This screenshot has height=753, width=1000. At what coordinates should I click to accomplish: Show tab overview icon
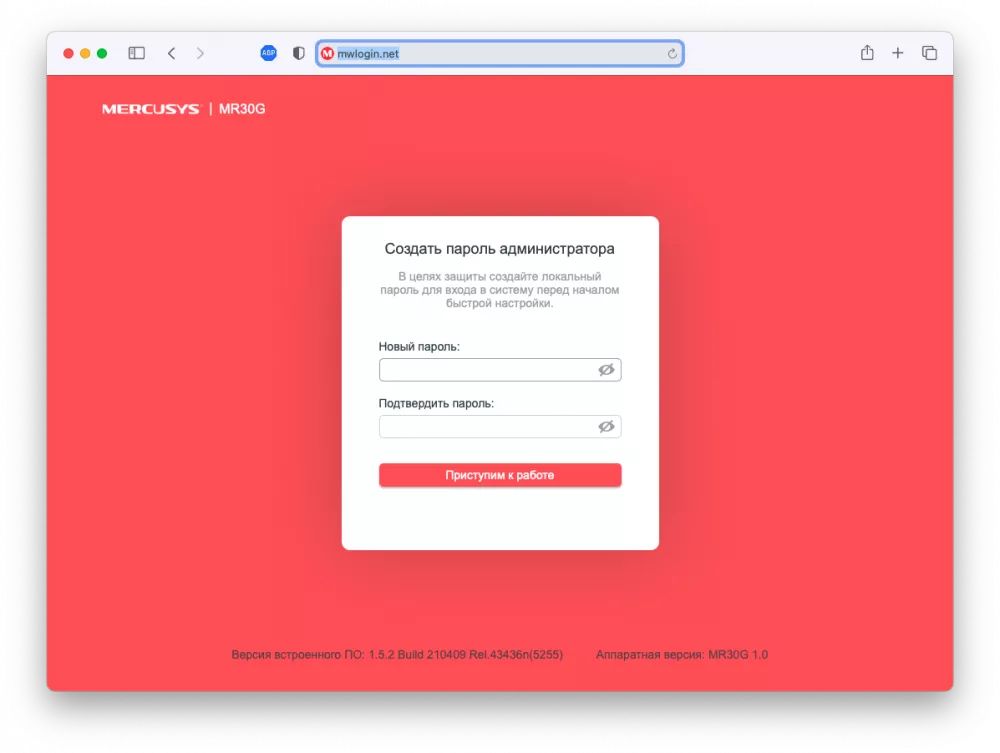point(929,53)
